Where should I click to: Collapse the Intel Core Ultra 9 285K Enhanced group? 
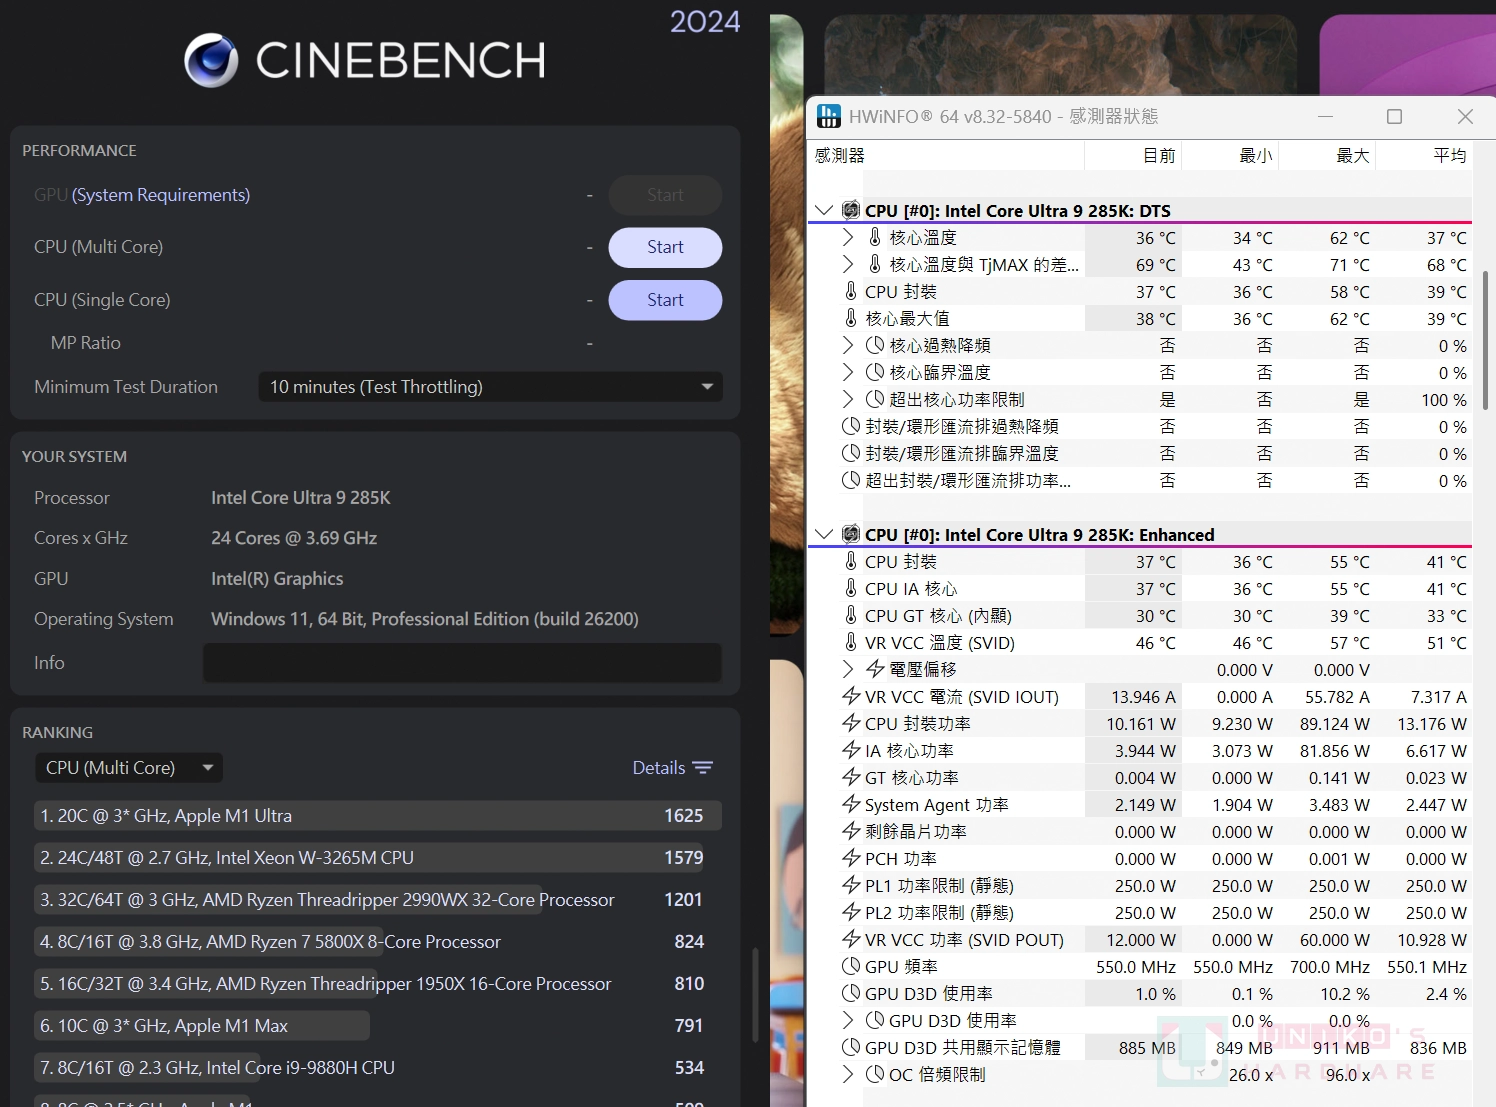[x=824, y=534]
